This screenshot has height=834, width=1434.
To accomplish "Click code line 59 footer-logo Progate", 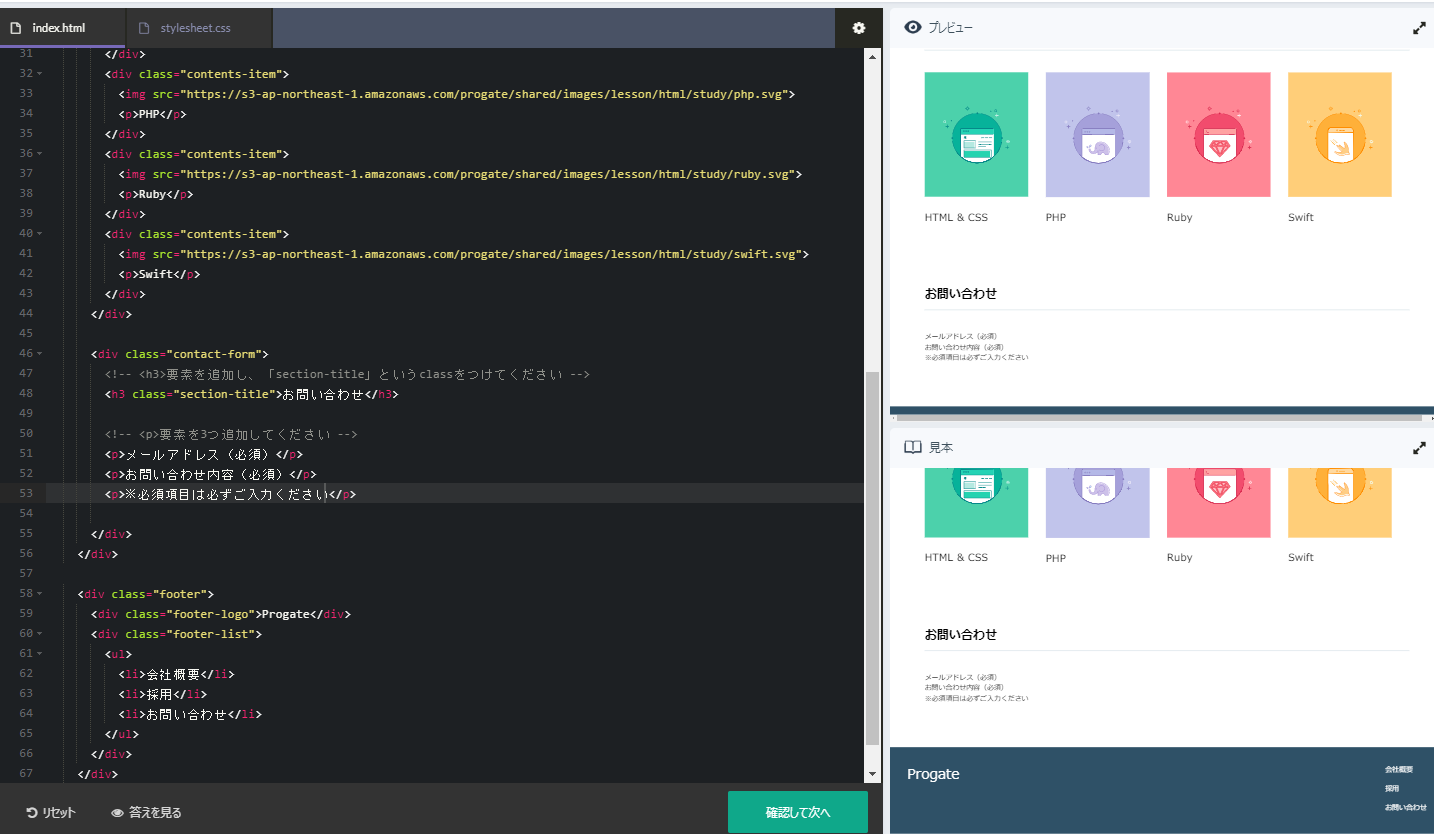I will [221, 614].
